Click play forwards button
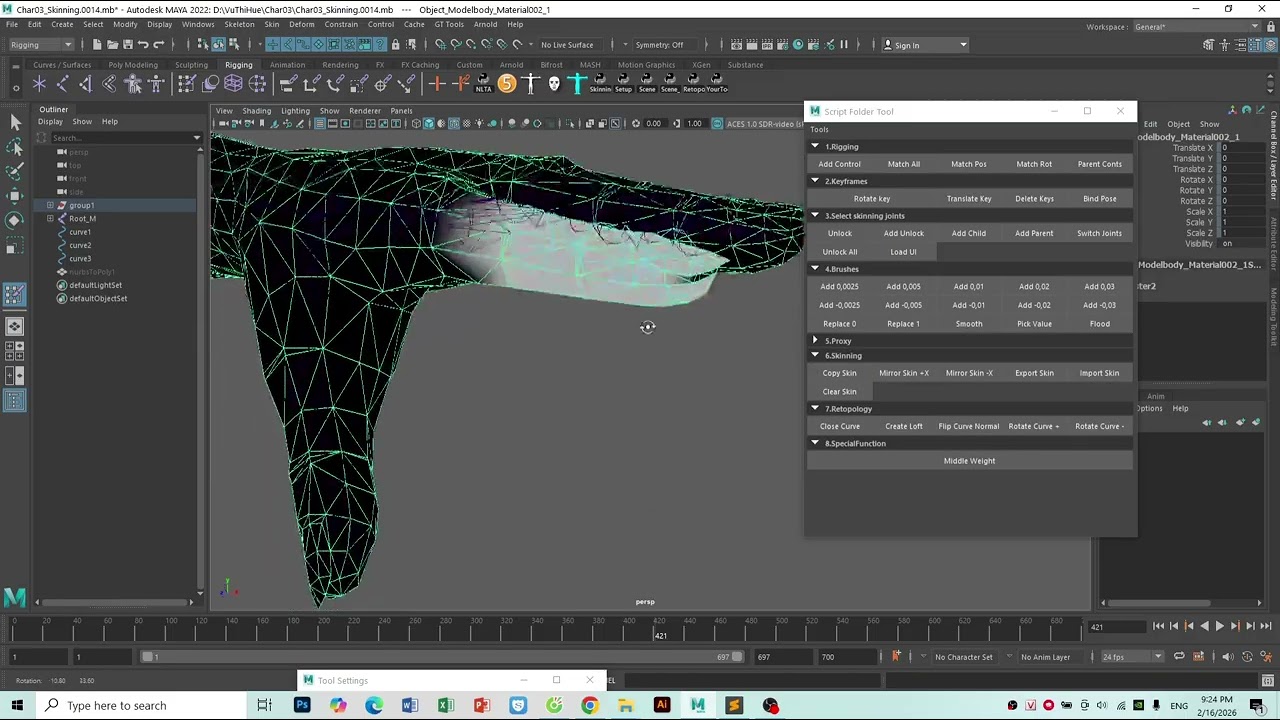Screen dimensions: 1280x720 coord(1220,626)
